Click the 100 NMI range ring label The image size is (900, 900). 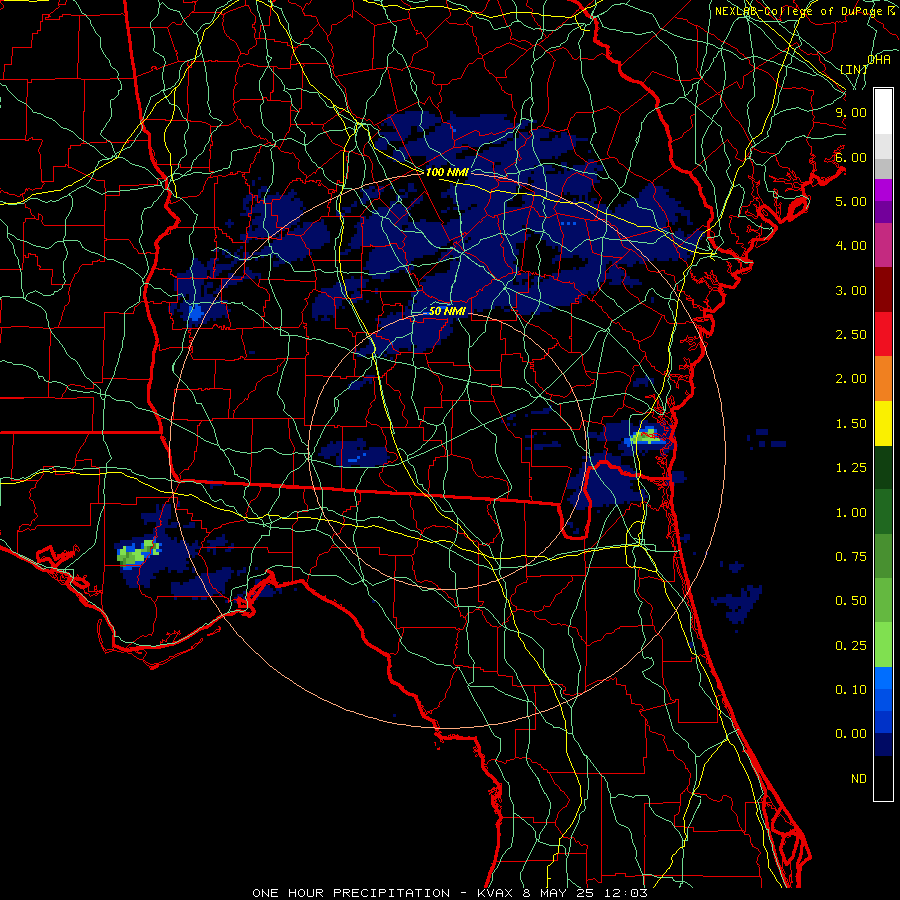pos(447,172)
